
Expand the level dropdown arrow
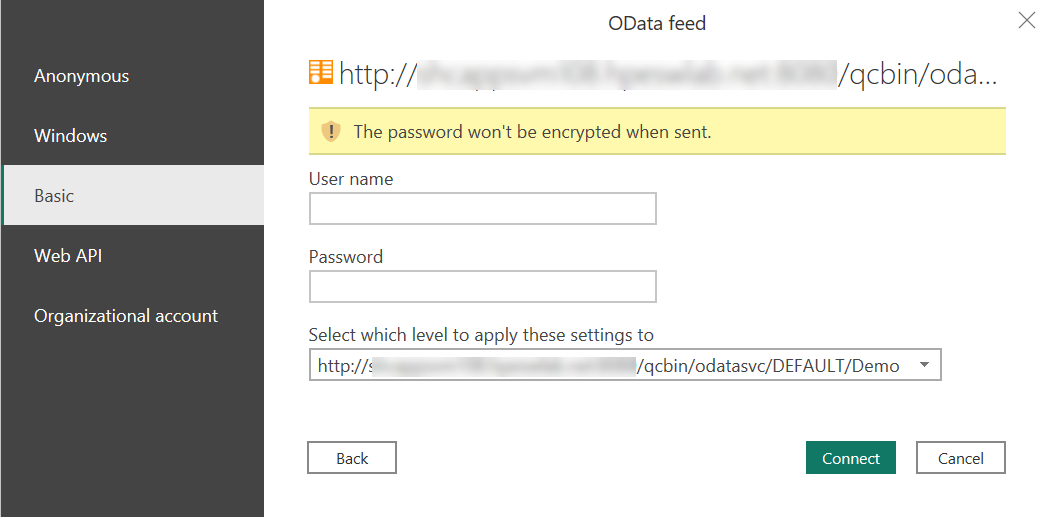click(924, 365)
